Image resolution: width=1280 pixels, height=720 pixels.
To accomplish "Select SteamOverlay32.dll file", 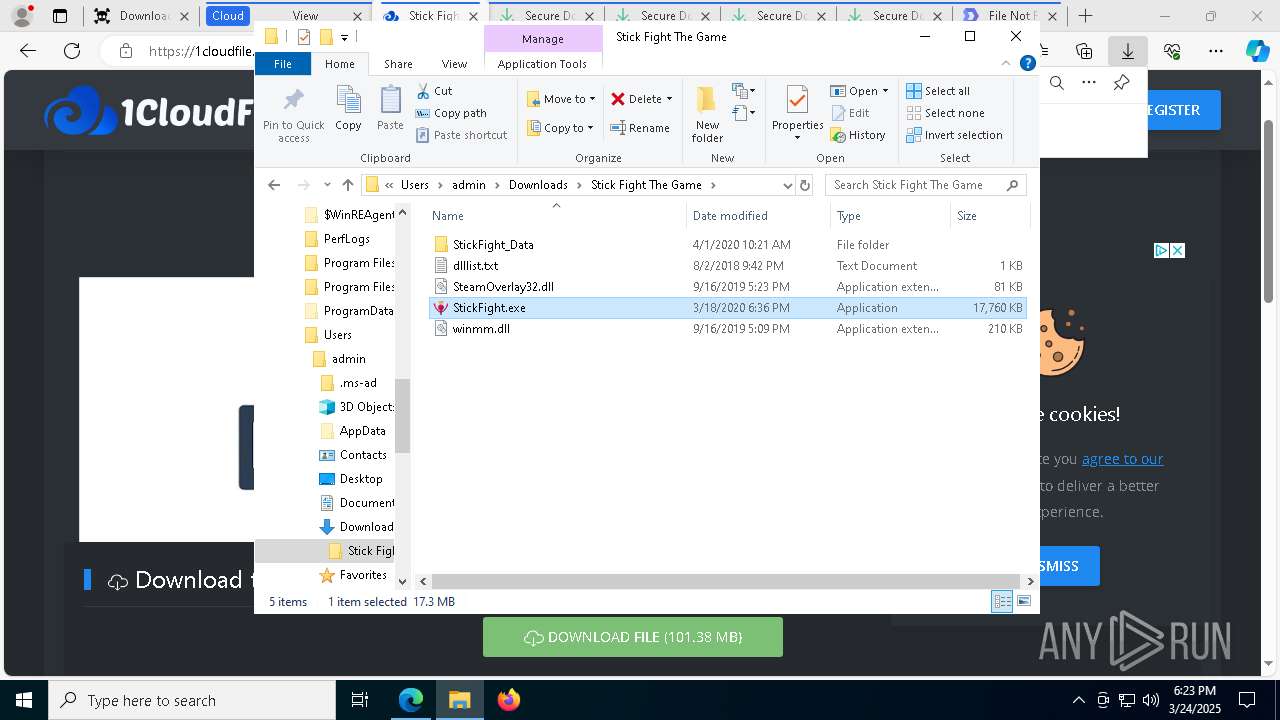I will (x=727, y=287).
